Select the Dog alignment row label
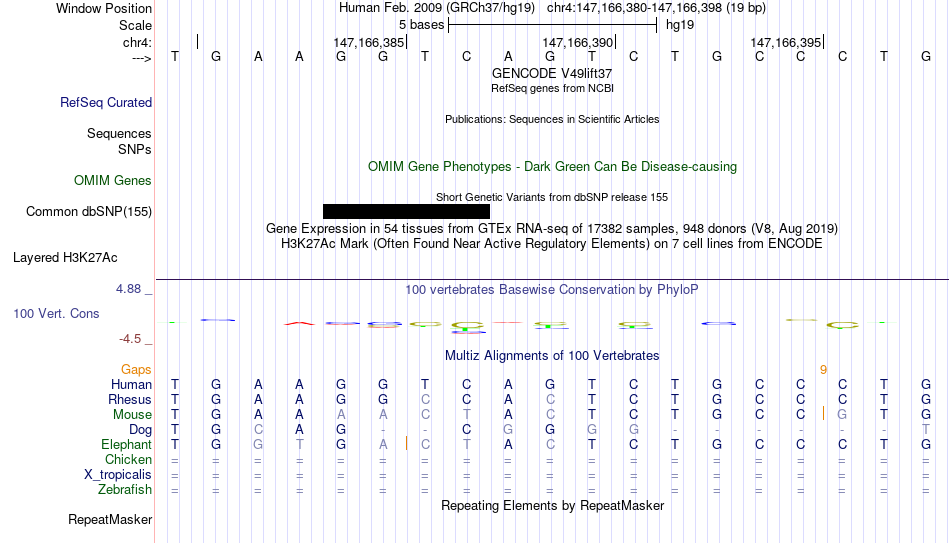 pos(140,430)
